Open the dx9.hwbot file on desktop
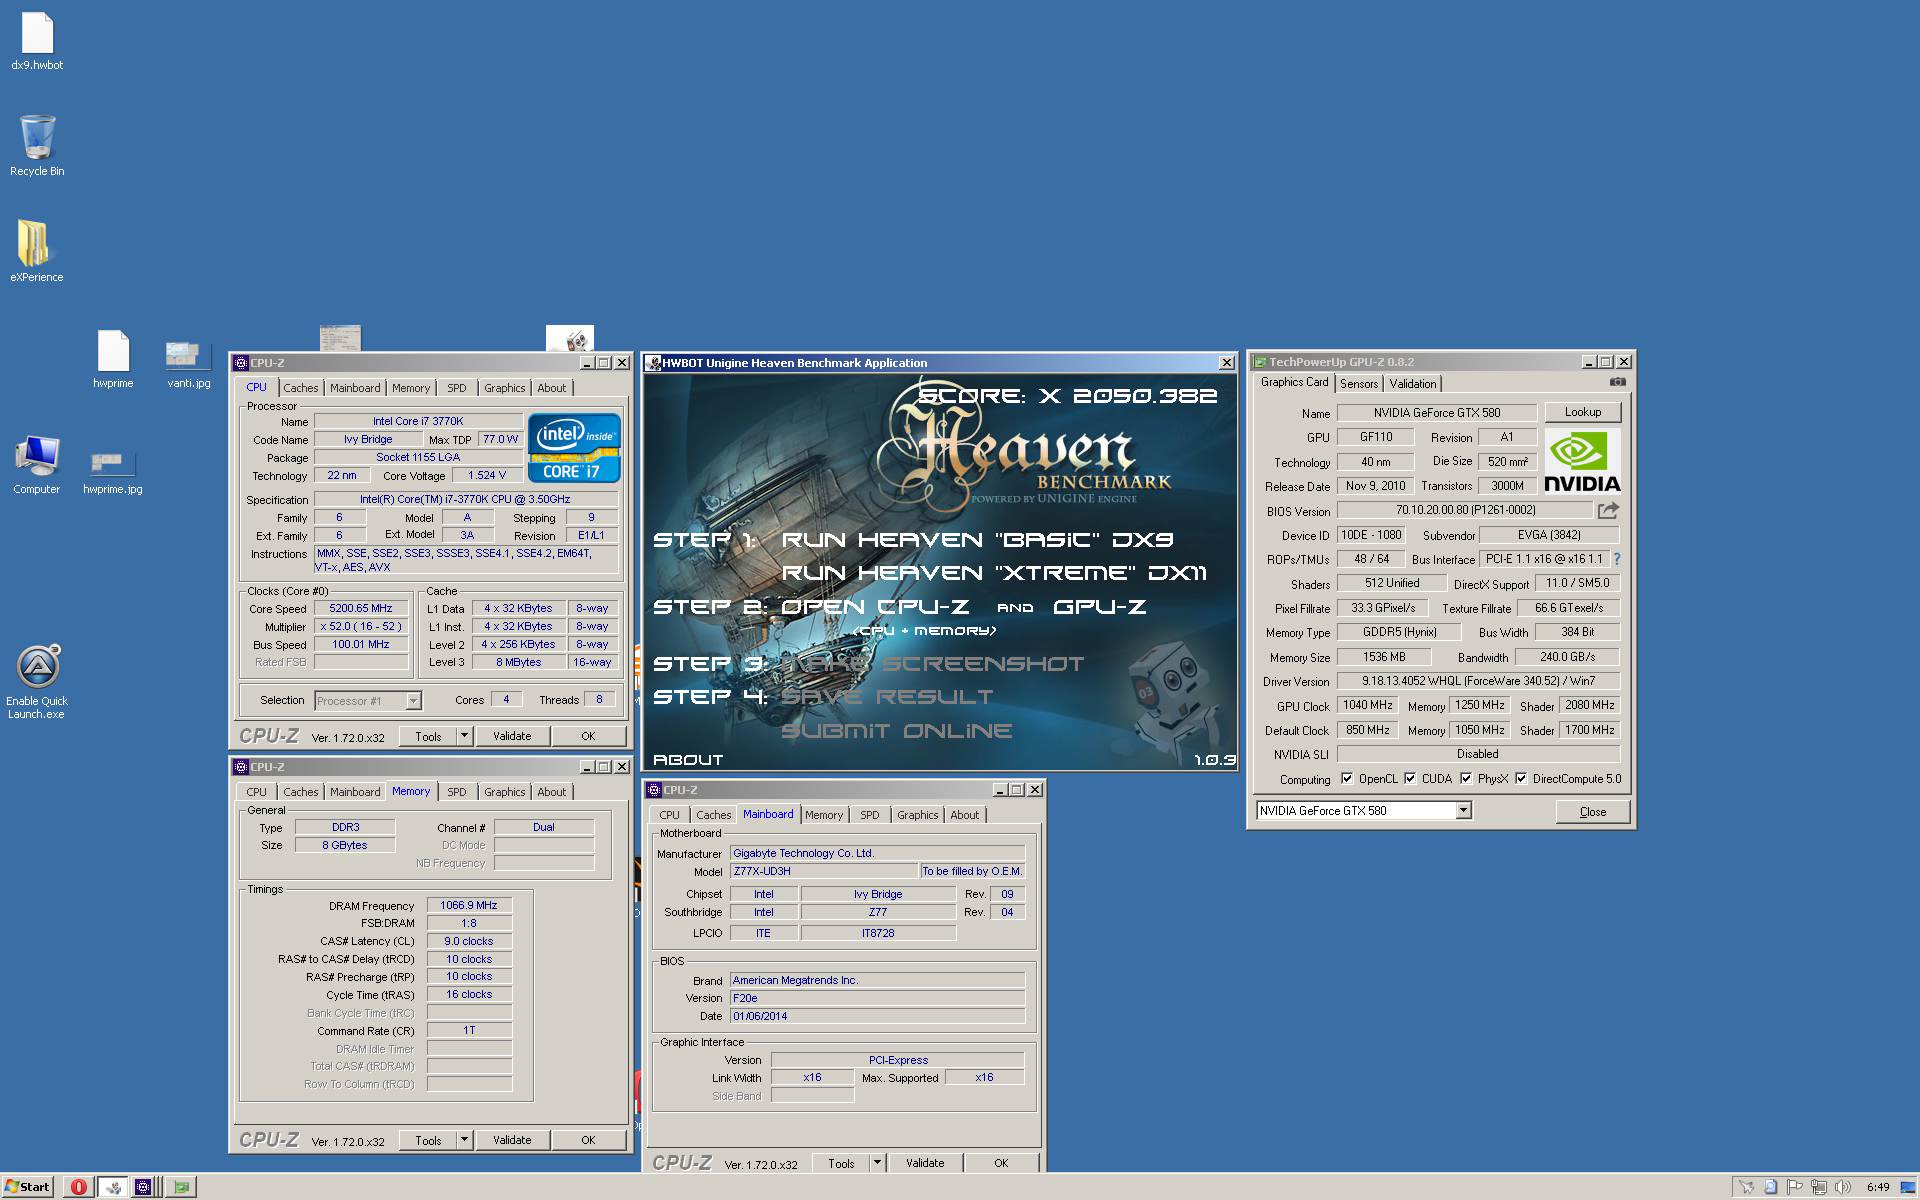Image resolution: width=1920 pixels, height=1200 pixels. click(x=37, y=42)
